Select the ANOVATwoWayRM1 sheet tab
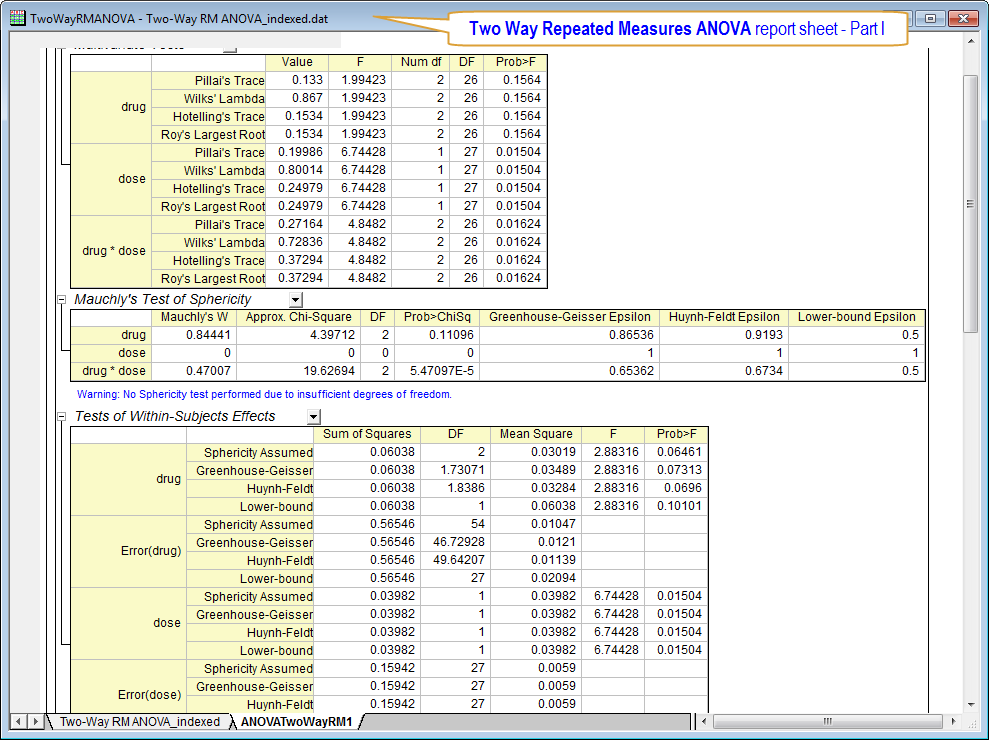 pyautogui.click(x=296, y=721)
